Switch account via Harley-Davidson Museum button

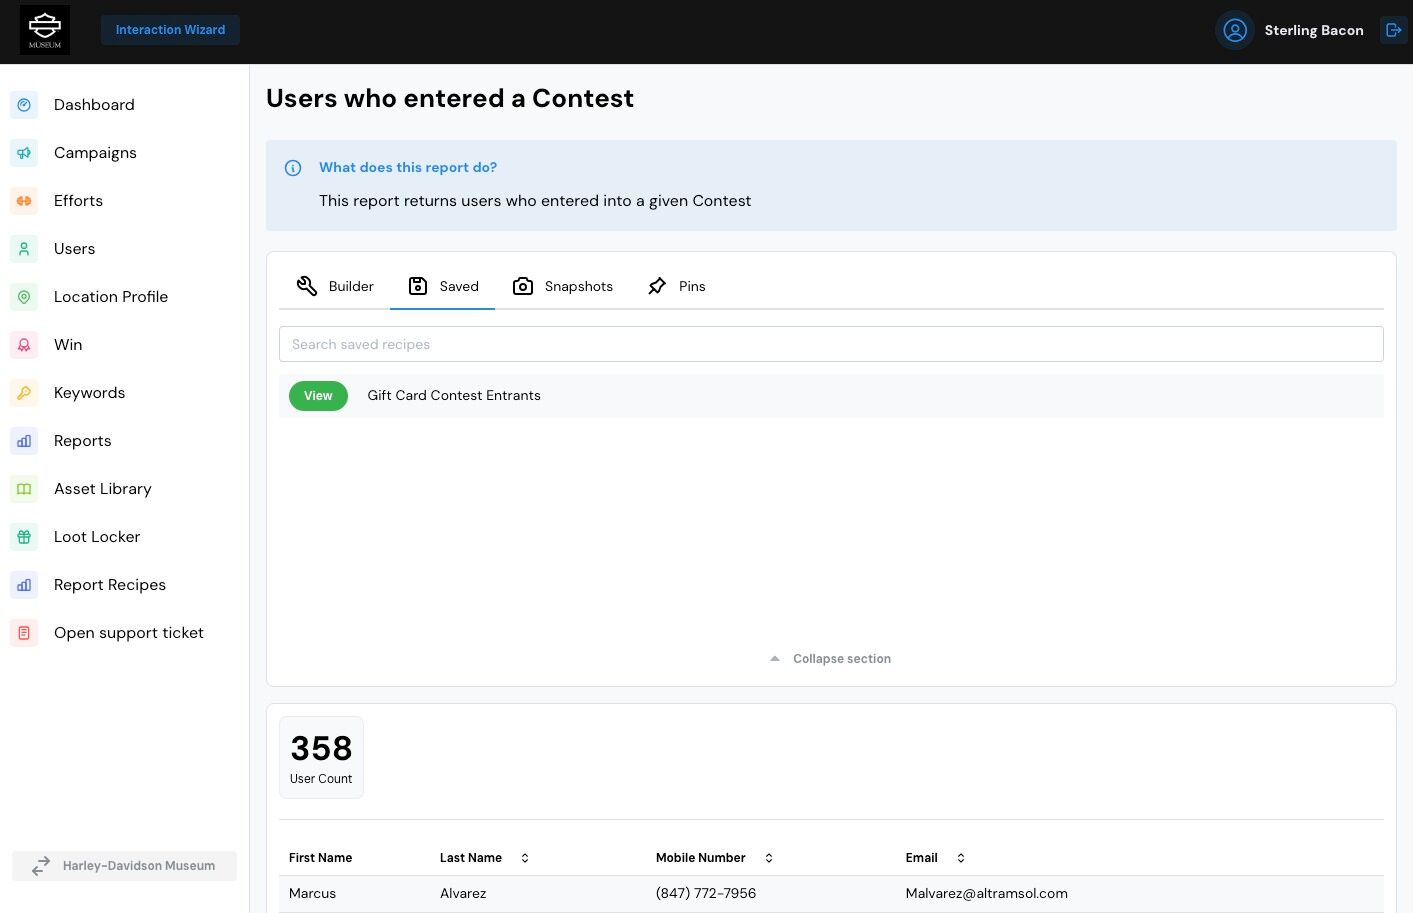coord(124,866)
